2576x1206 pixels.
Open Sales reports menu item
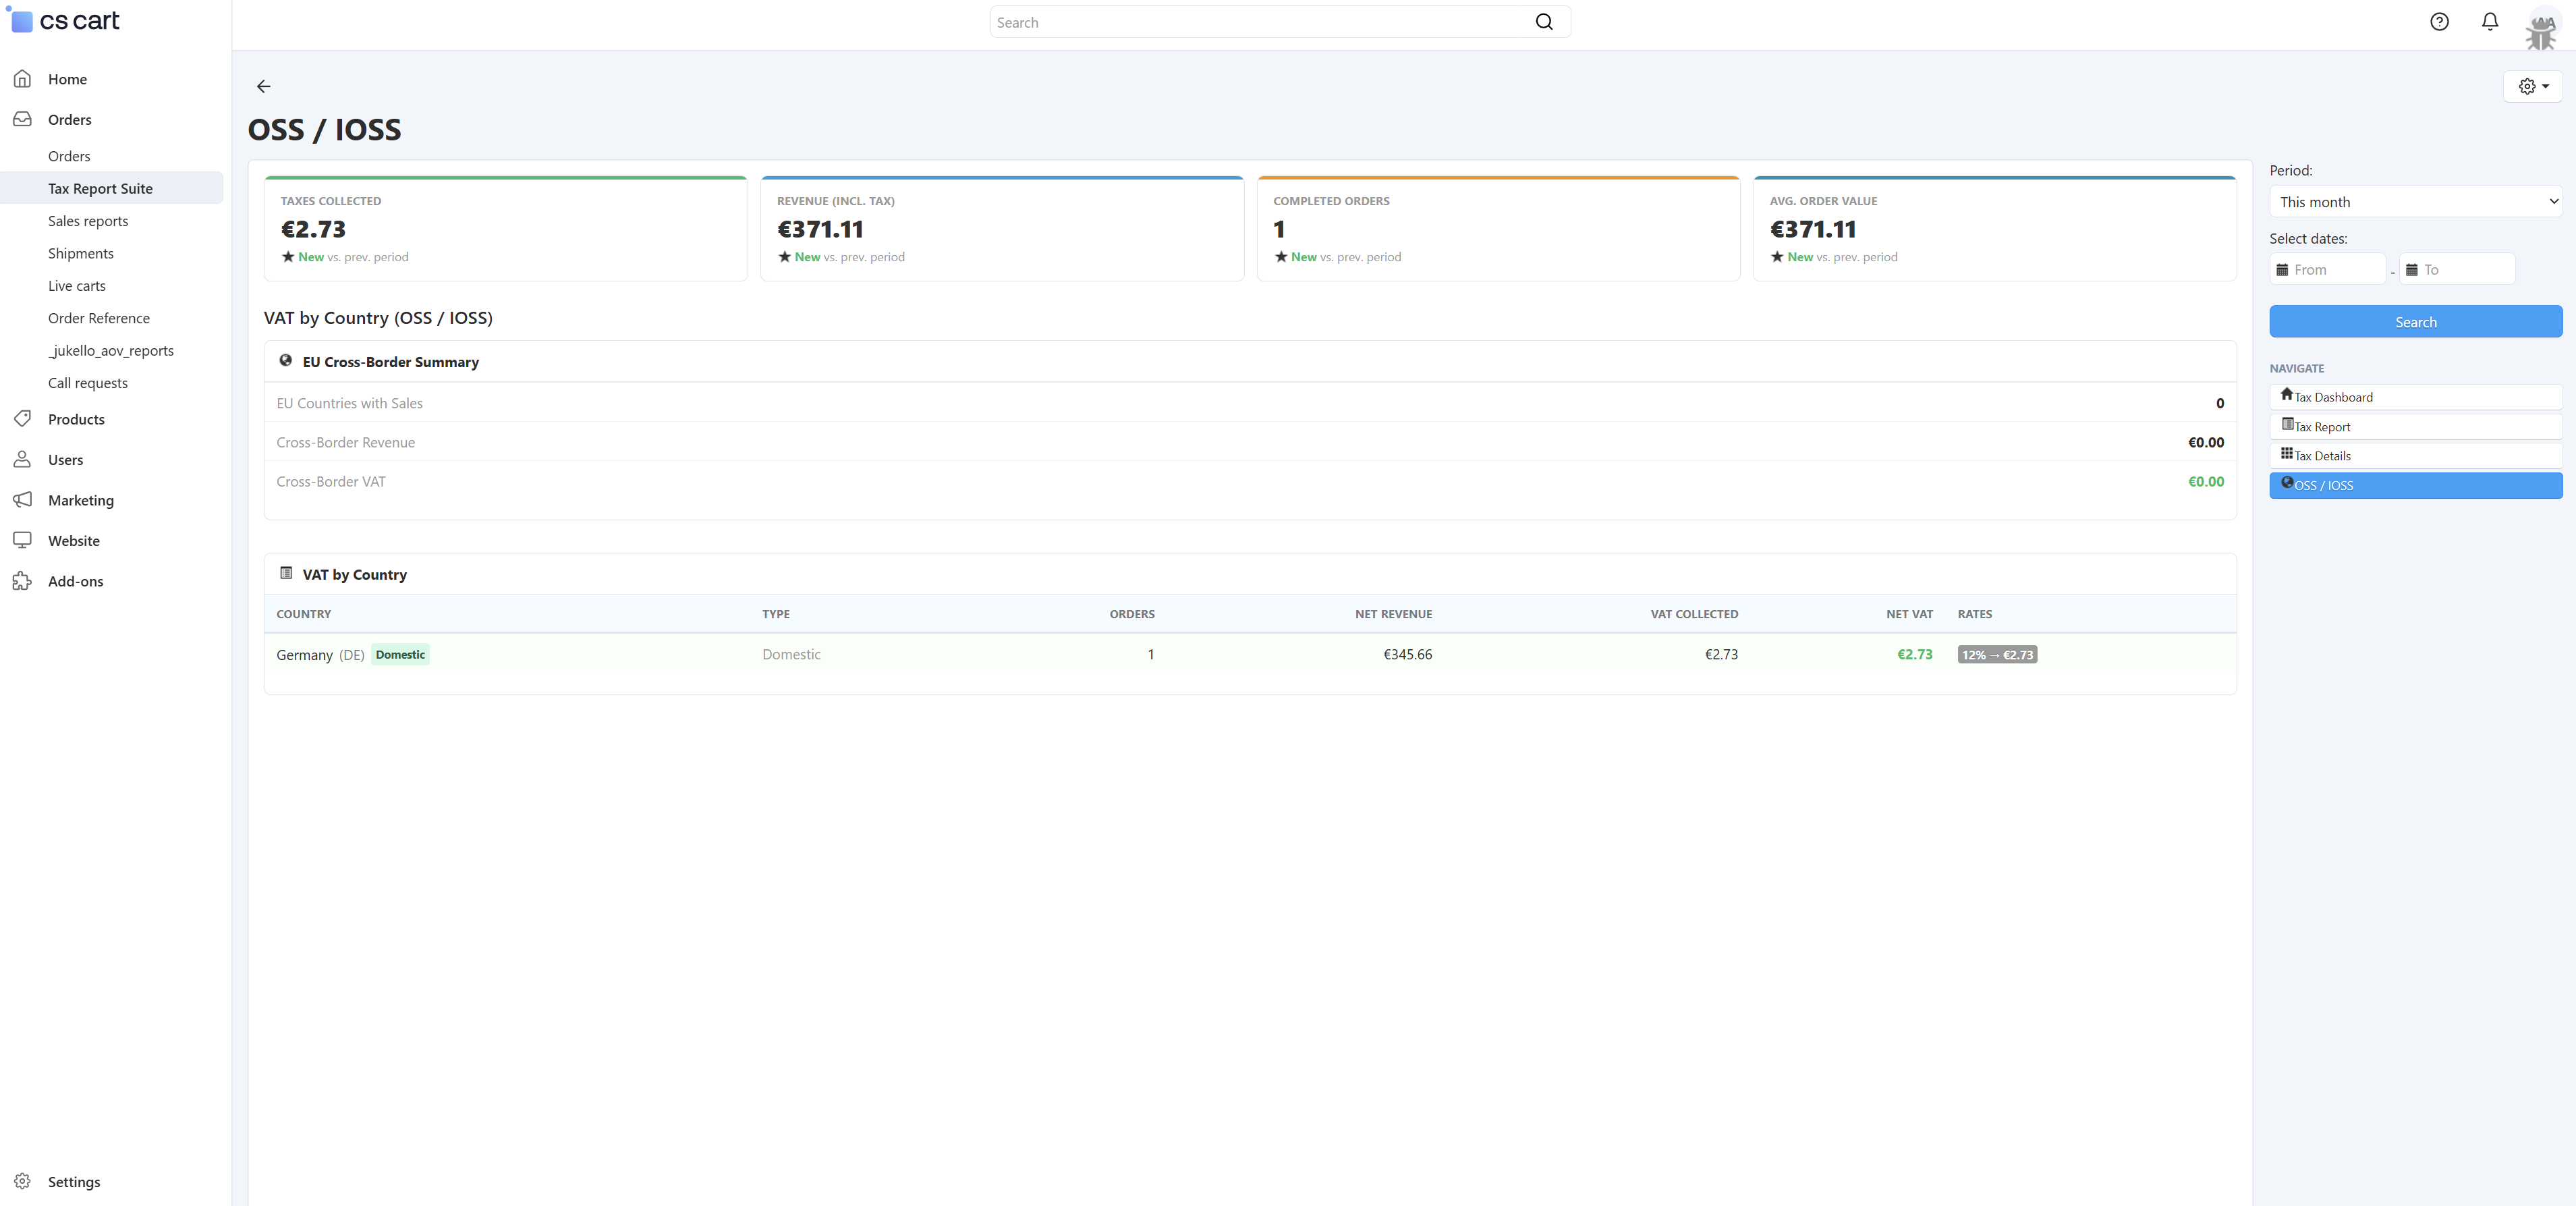click(88, 221)
